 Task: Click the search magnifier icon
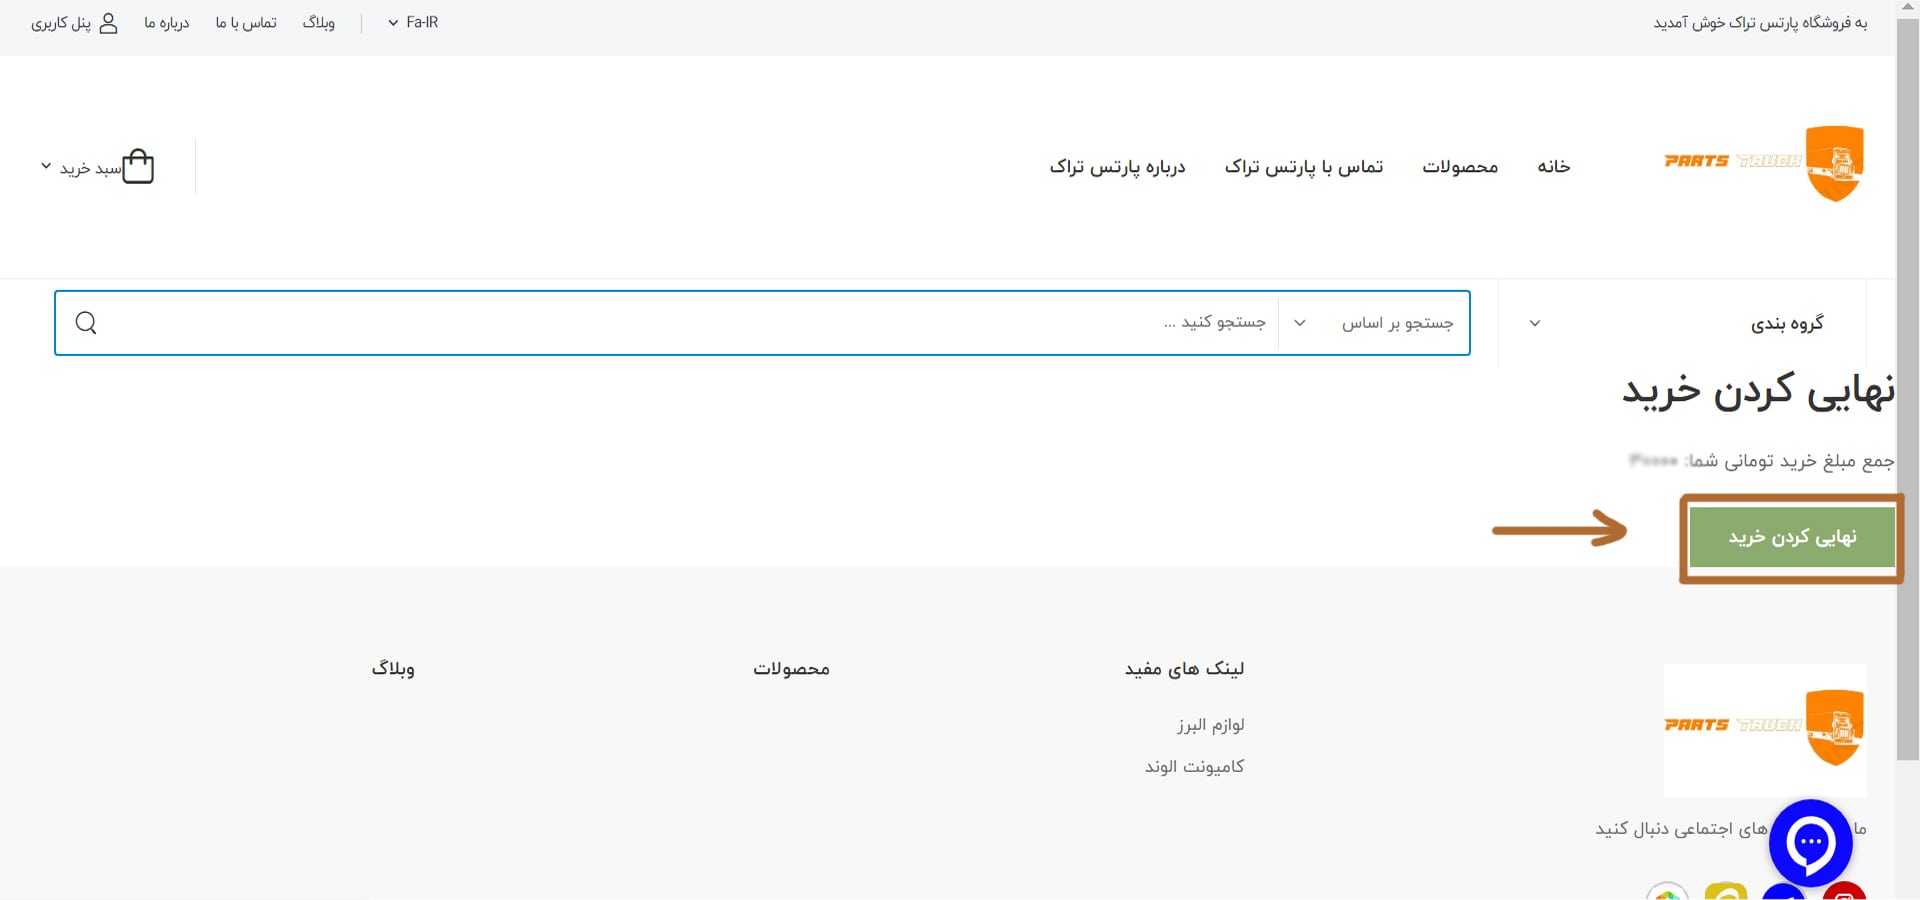86,322
